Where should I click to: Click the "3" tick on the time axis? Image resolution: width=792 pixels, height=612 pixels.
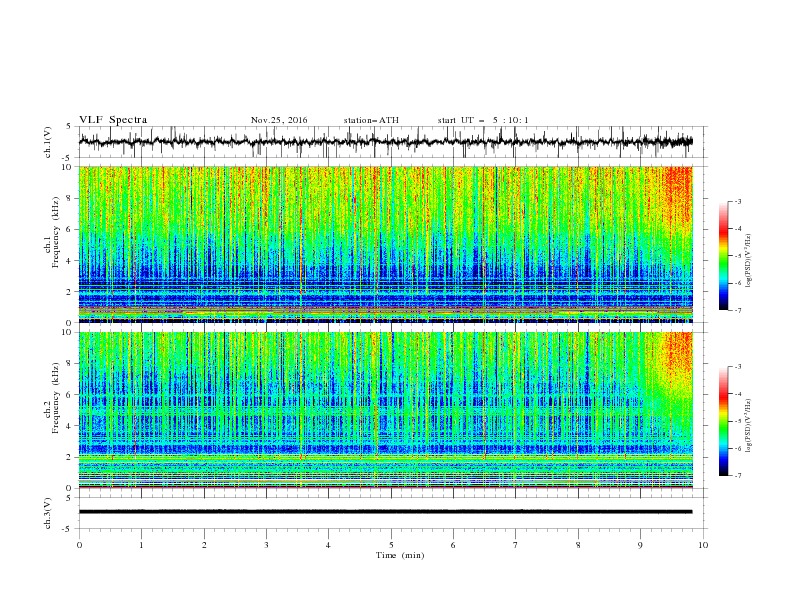(266, 545)
